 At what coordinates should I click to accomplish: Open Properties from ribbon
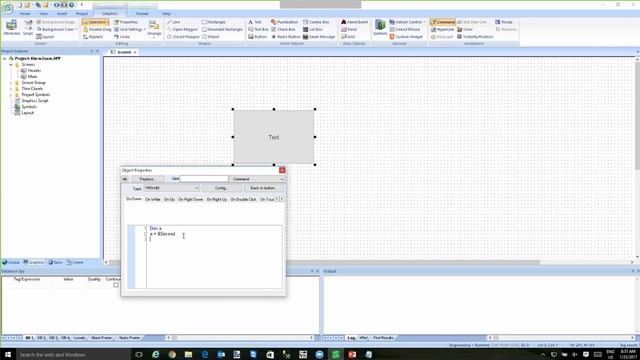[126, 22]
